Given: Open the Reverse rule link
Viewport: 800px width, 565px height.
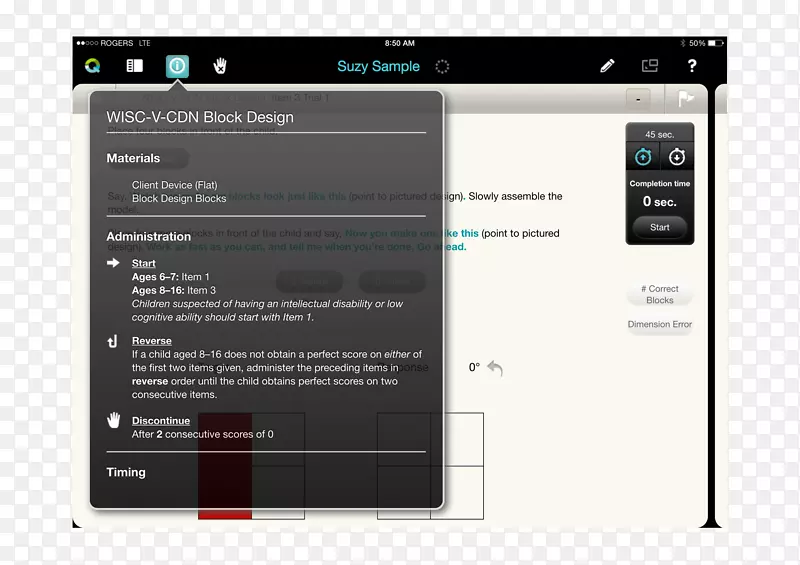Looking at the screenshot, I should [152, 341].
